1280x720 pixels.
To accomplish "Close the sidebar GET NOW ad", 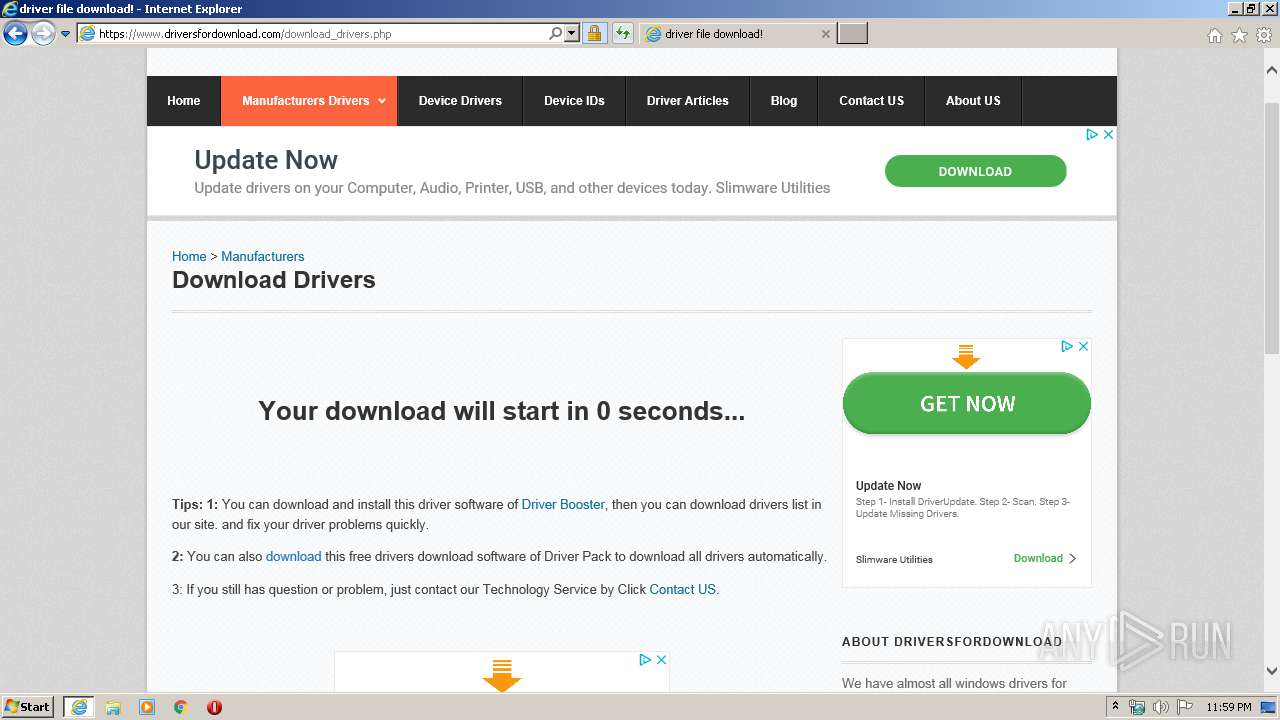I will [x=1083, y=346].
